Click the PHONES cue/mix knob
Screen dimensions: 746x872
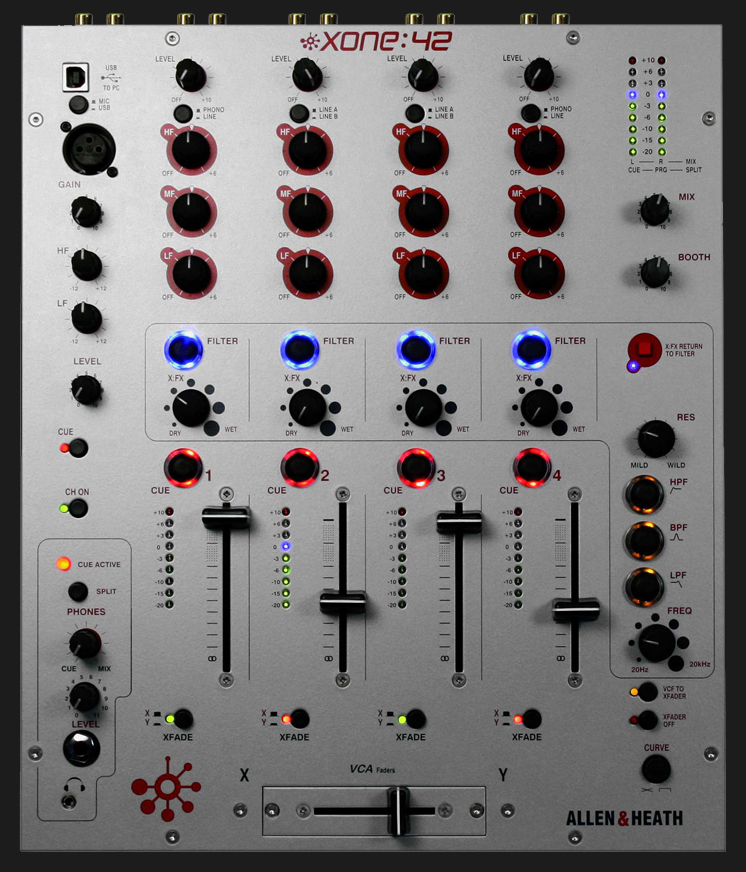tap(85, 644)
